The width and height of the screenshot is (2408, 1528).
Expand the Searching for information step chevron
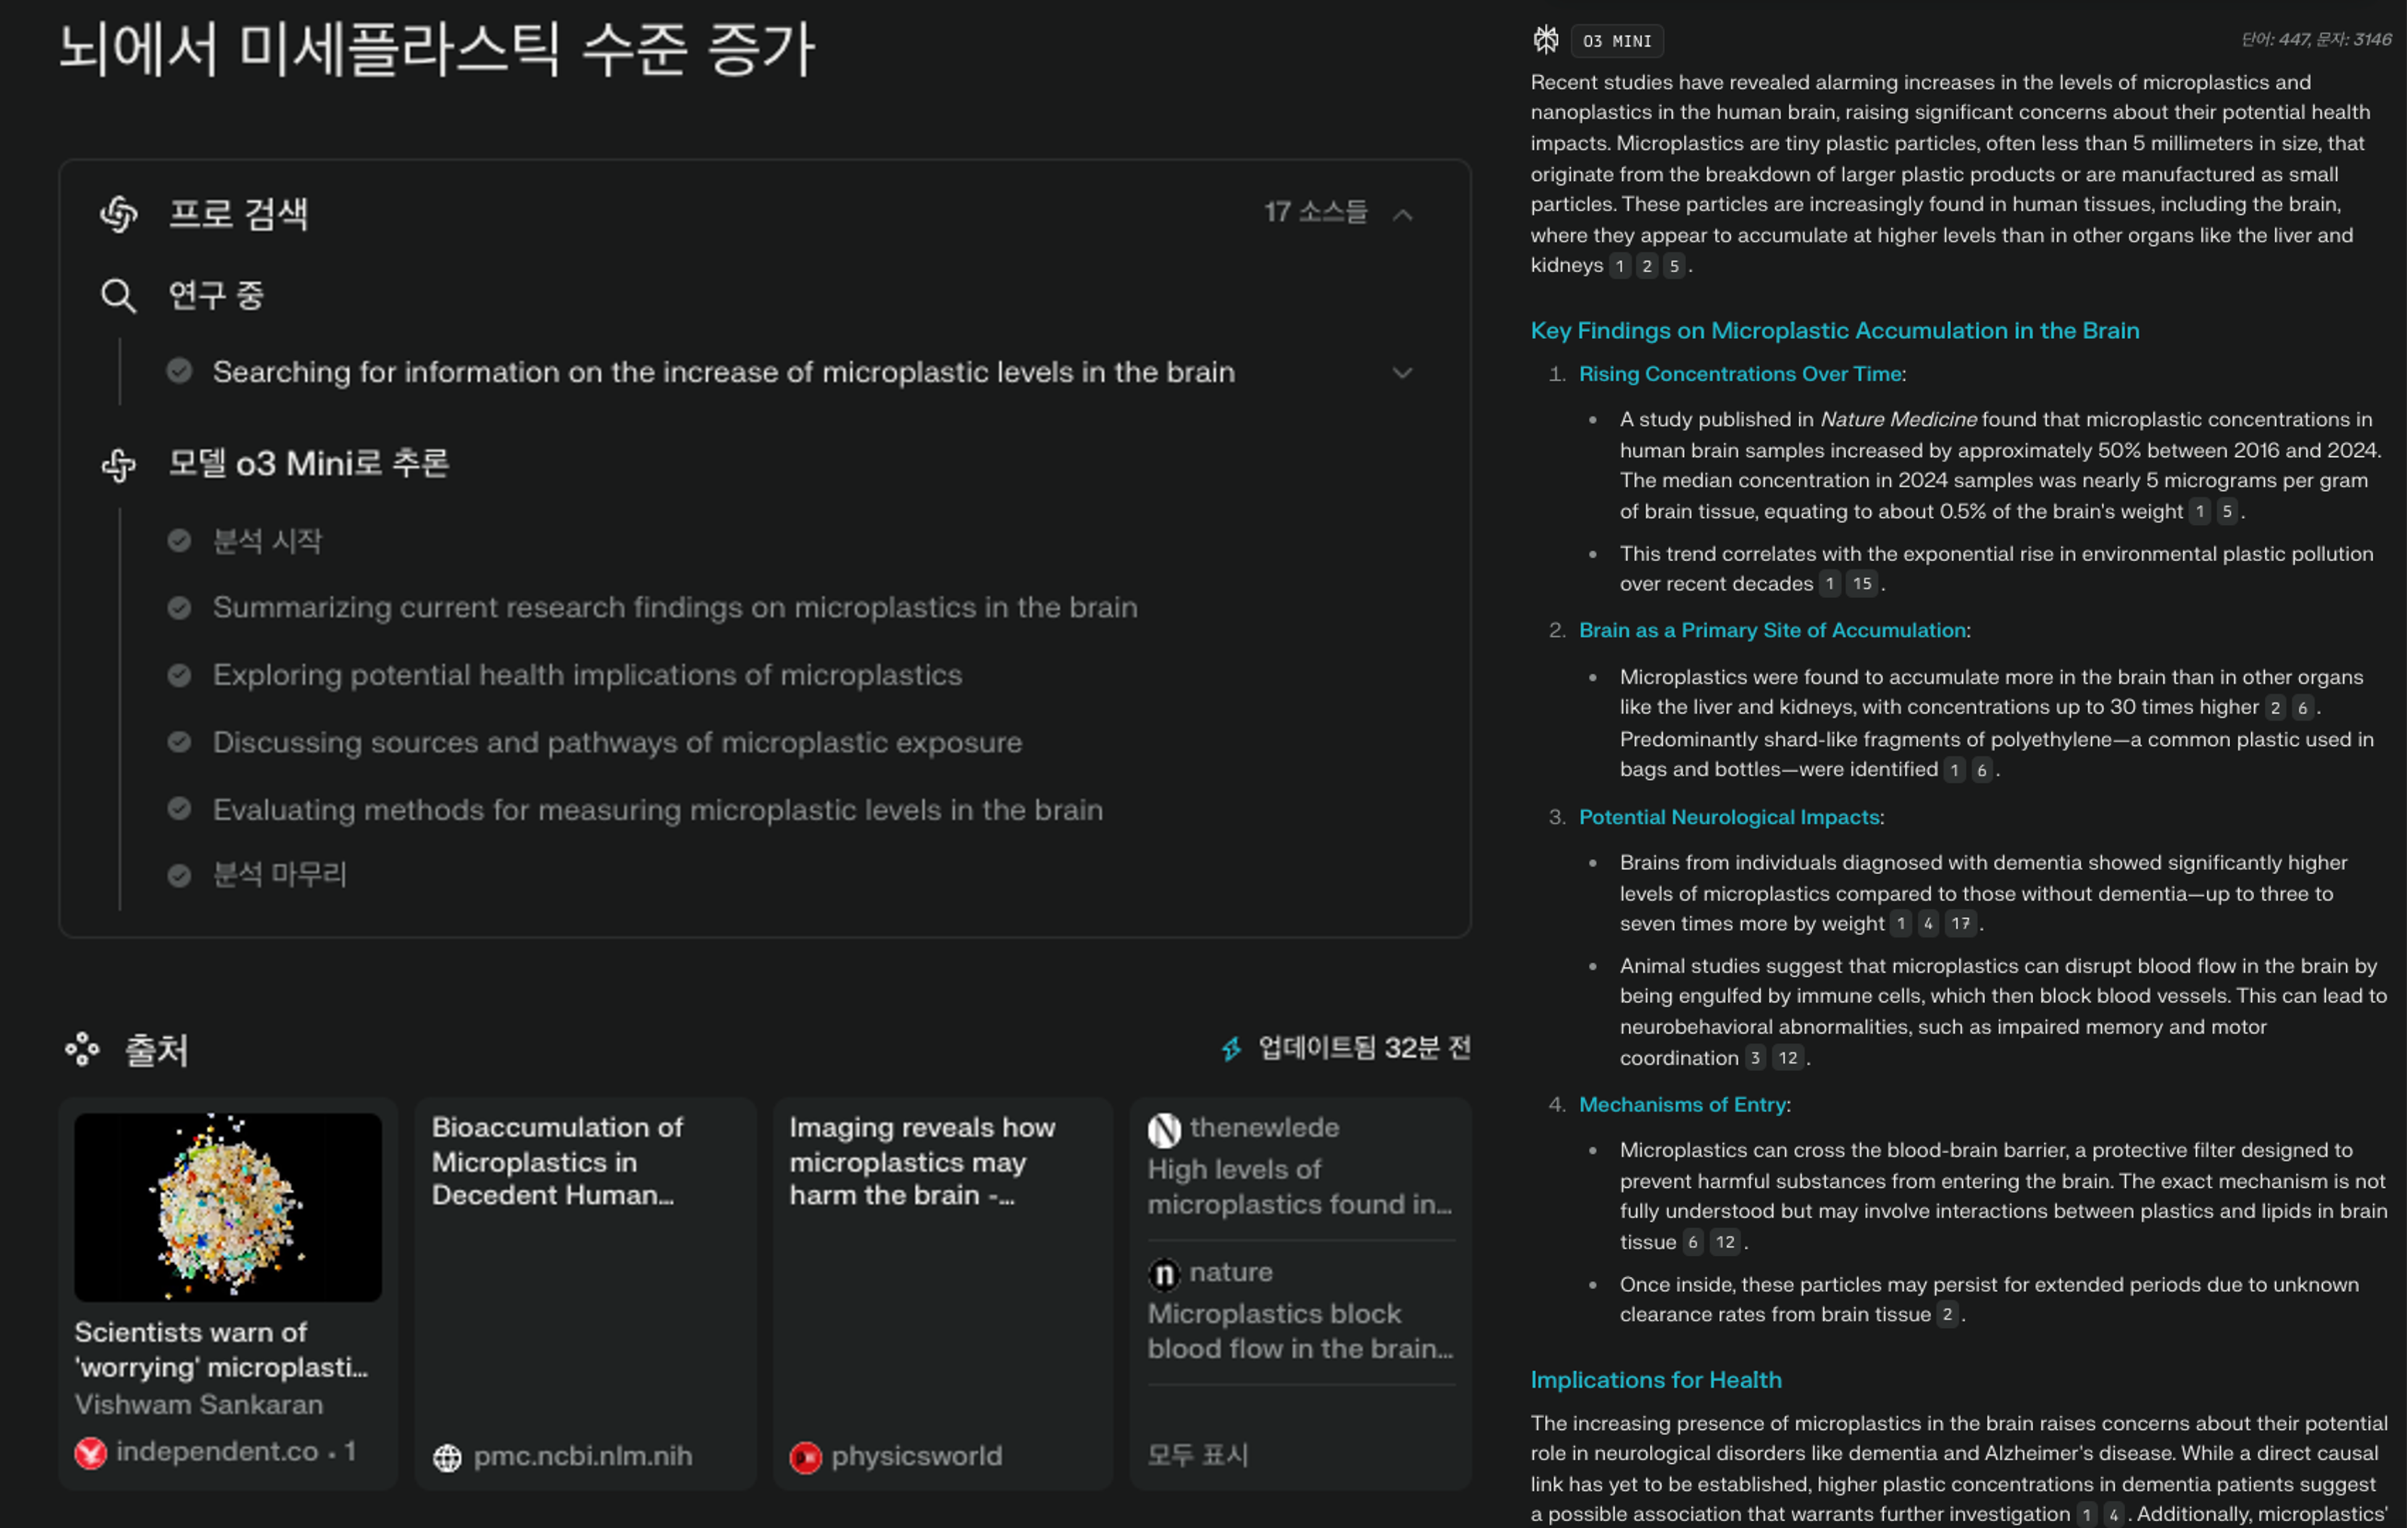[x=1403, y=372]
